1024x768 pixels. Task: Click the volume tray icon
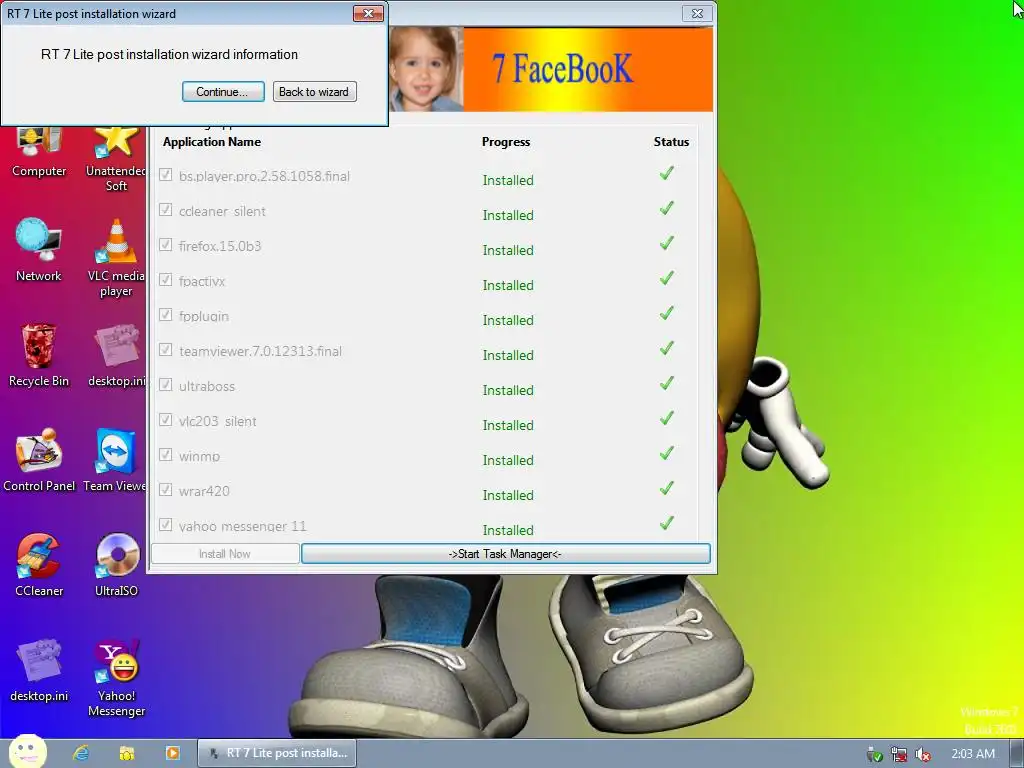923,754
